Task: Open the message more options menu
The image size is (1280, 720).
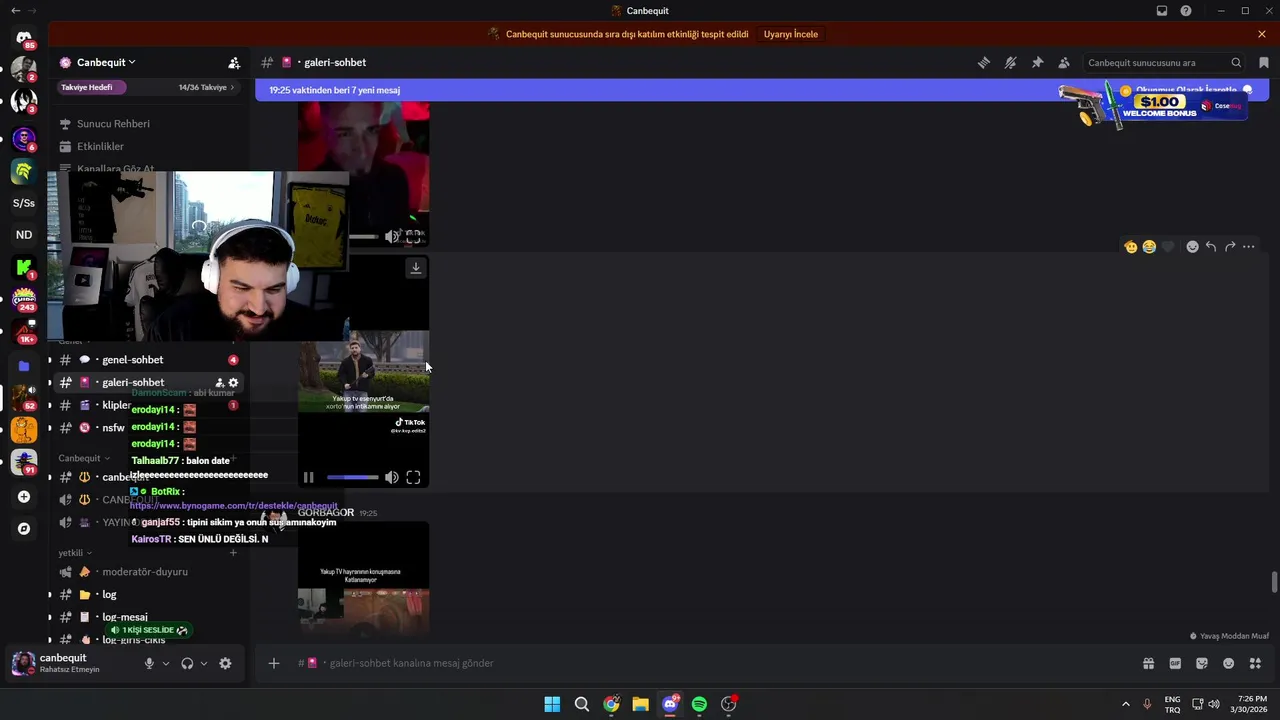Action: (x=1249, y=247)
